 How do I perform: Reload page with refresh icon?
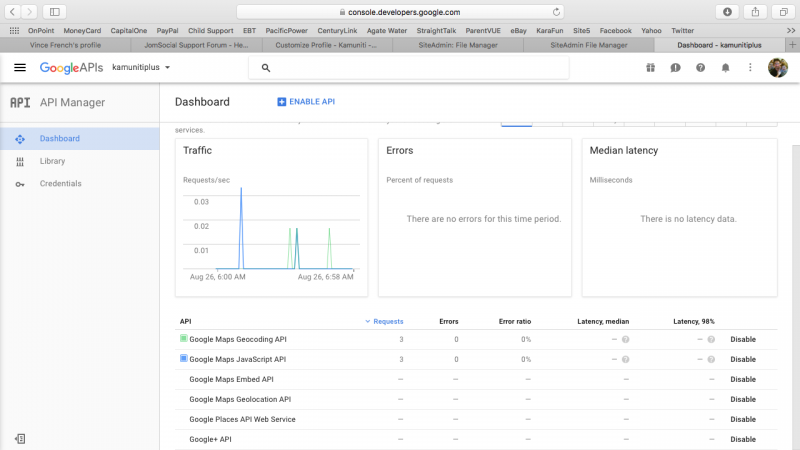coord(556,12)
